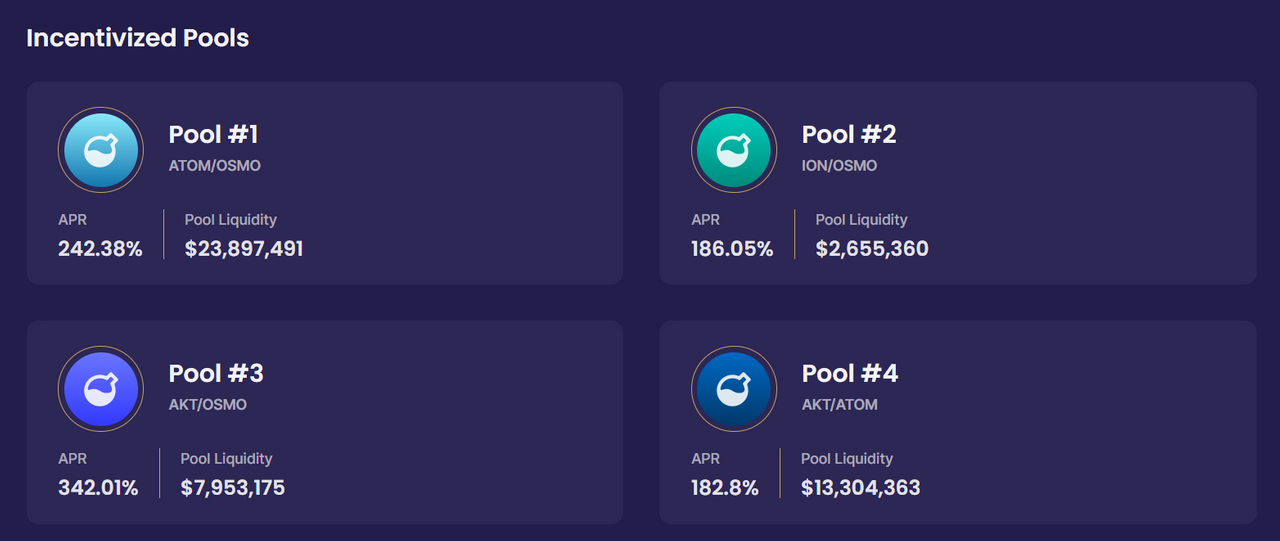
Task: Select the ATOM/OSMO pair label
Action: [x=214, y=165]
